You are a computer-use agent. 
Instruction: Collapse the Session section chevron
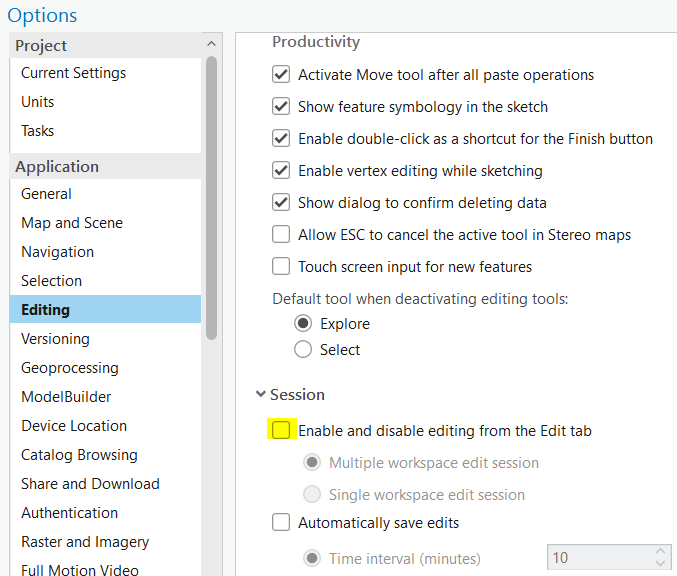pos(260,395)
